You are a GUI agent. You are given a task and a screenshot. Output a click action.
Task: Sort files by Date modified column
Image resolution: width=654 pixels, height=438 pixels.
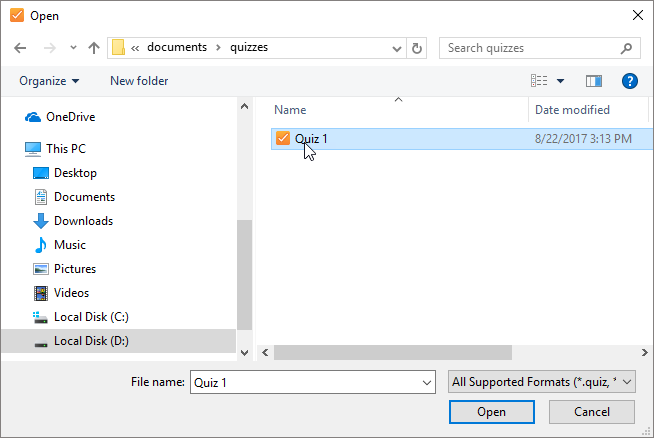pyautogui.click(x=572, y=110)
